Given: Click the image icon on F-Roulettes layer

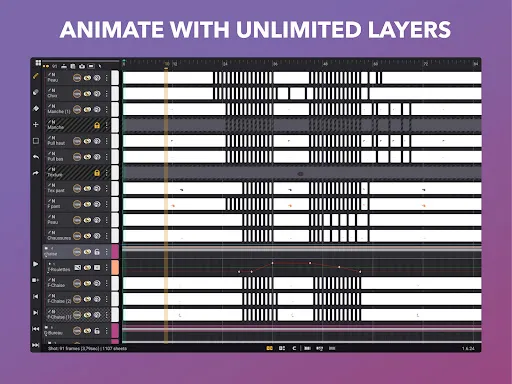Looking at the screenshot, I should [x=78, y=268].
